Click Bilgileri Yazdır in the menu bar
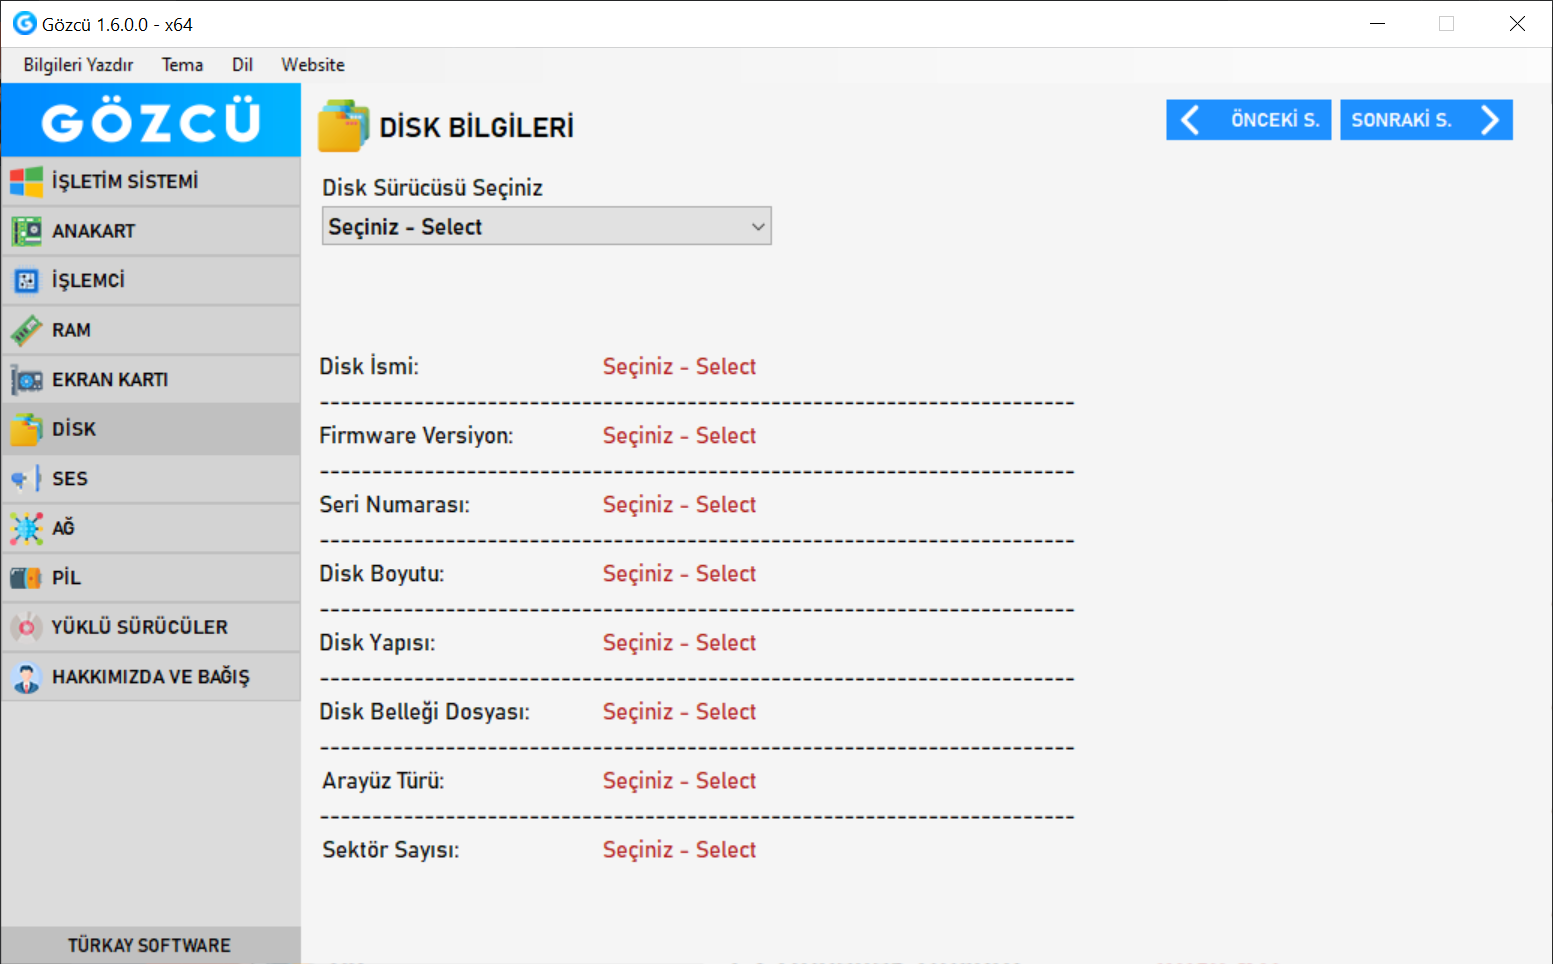This screenshot has height=964, width=1553. coord(78,65)
